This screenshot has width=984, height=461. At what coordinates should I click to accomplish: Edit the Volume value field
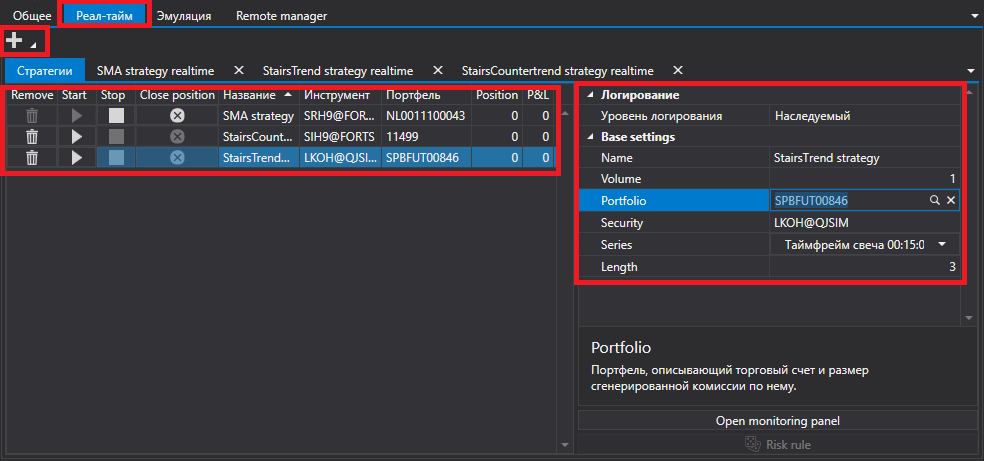pyautogui.click(x=864, y=179)
